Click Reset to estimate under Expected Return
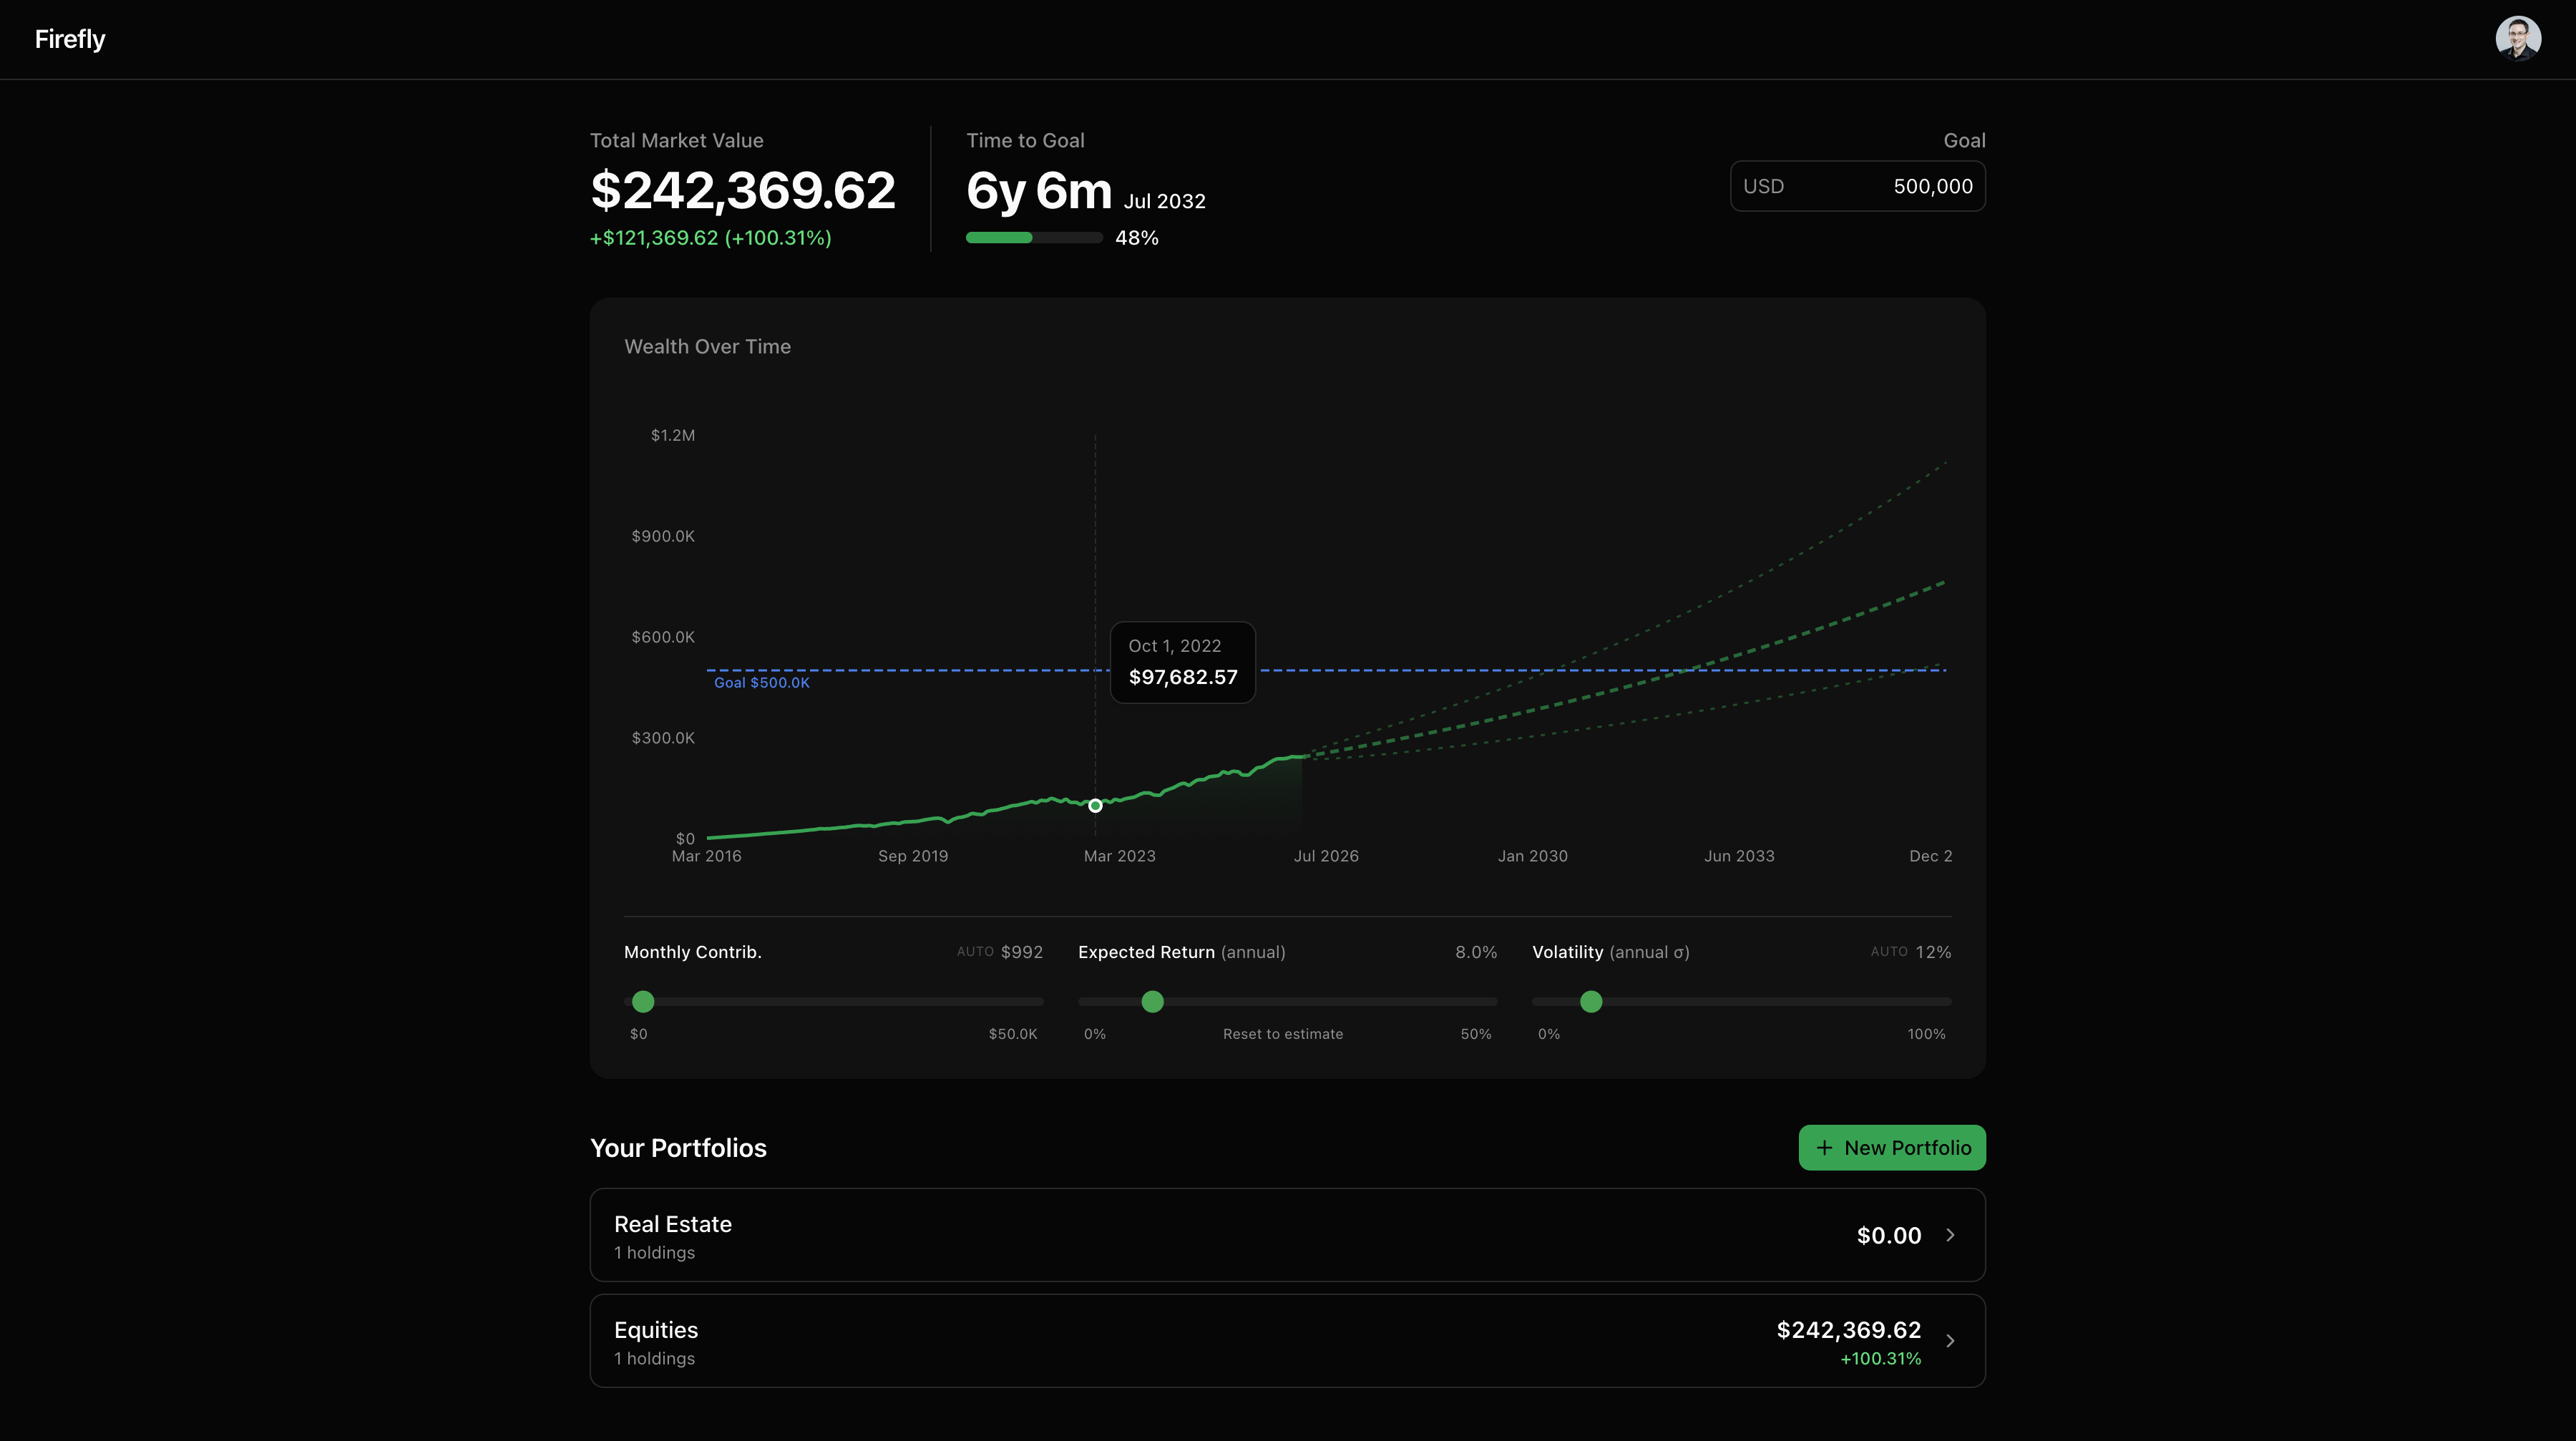 [1283, 1034]
